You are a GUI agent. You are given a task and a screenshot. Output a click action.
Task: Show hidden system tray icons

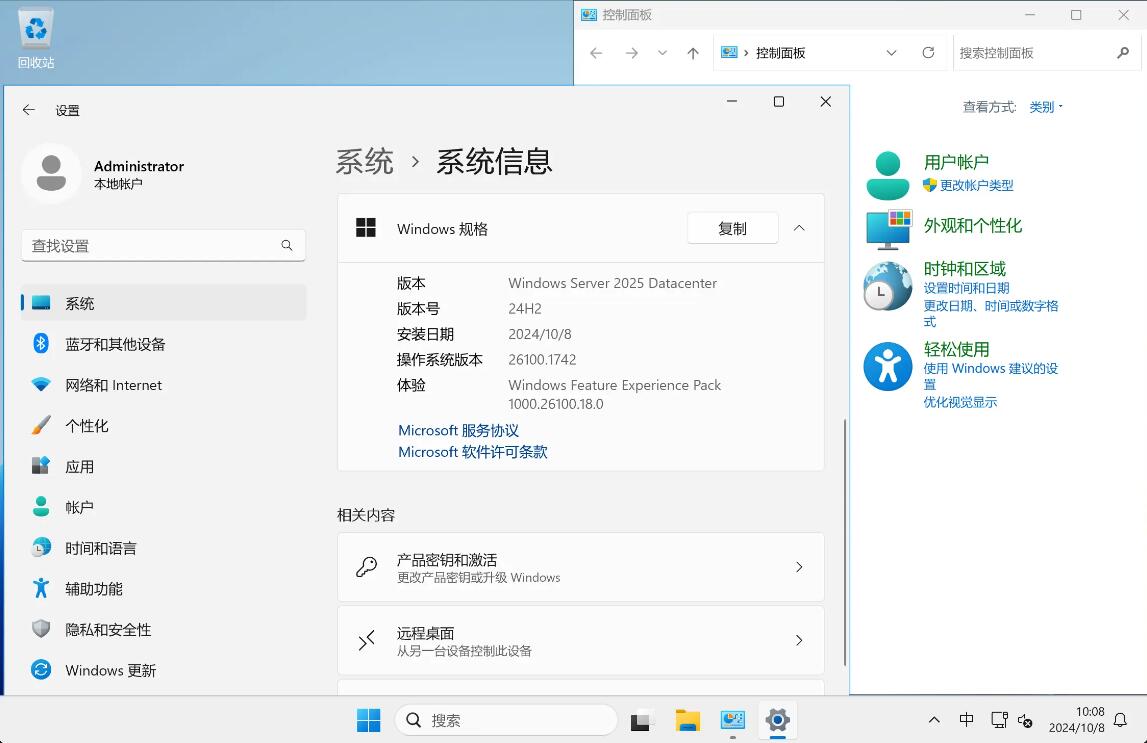(934, 720)
